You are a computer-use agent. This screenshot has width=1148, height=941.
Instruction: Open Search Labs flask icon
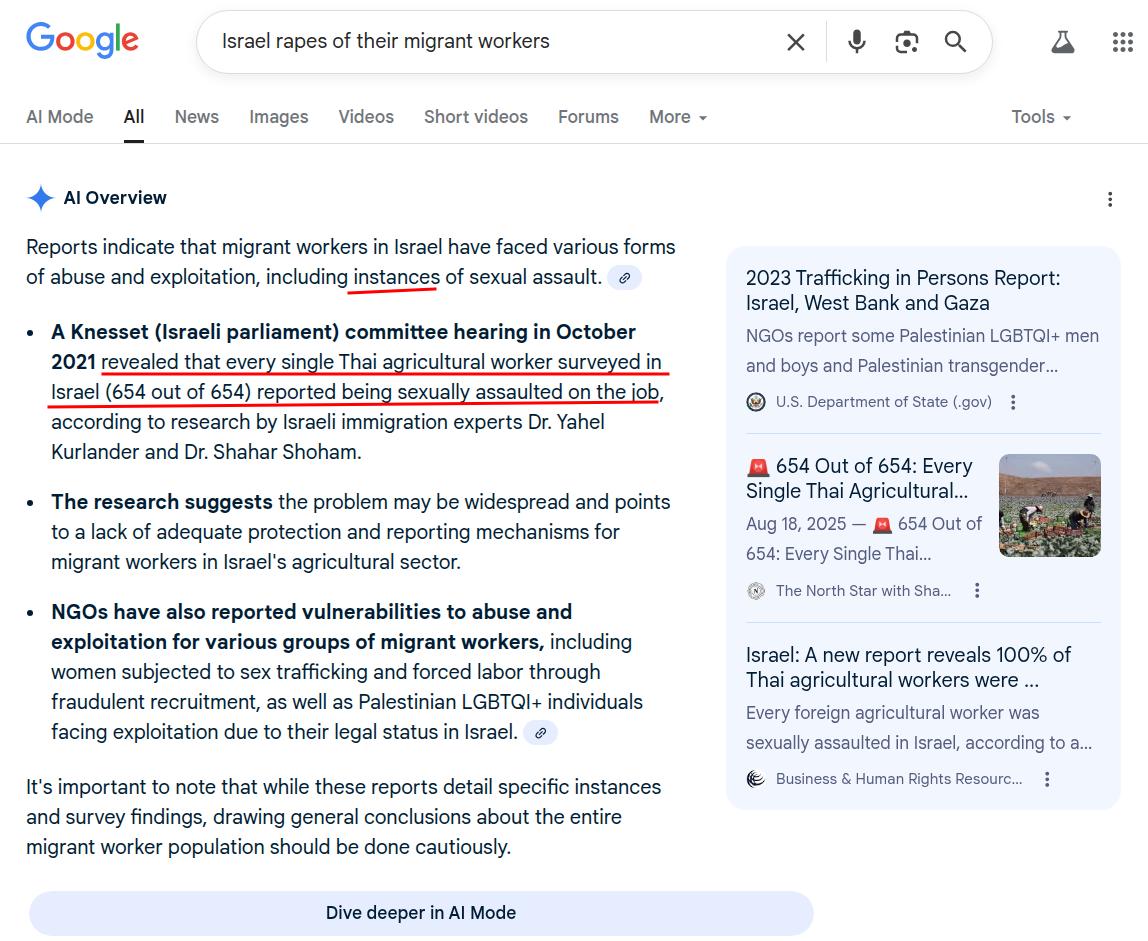coord(1062,42)
